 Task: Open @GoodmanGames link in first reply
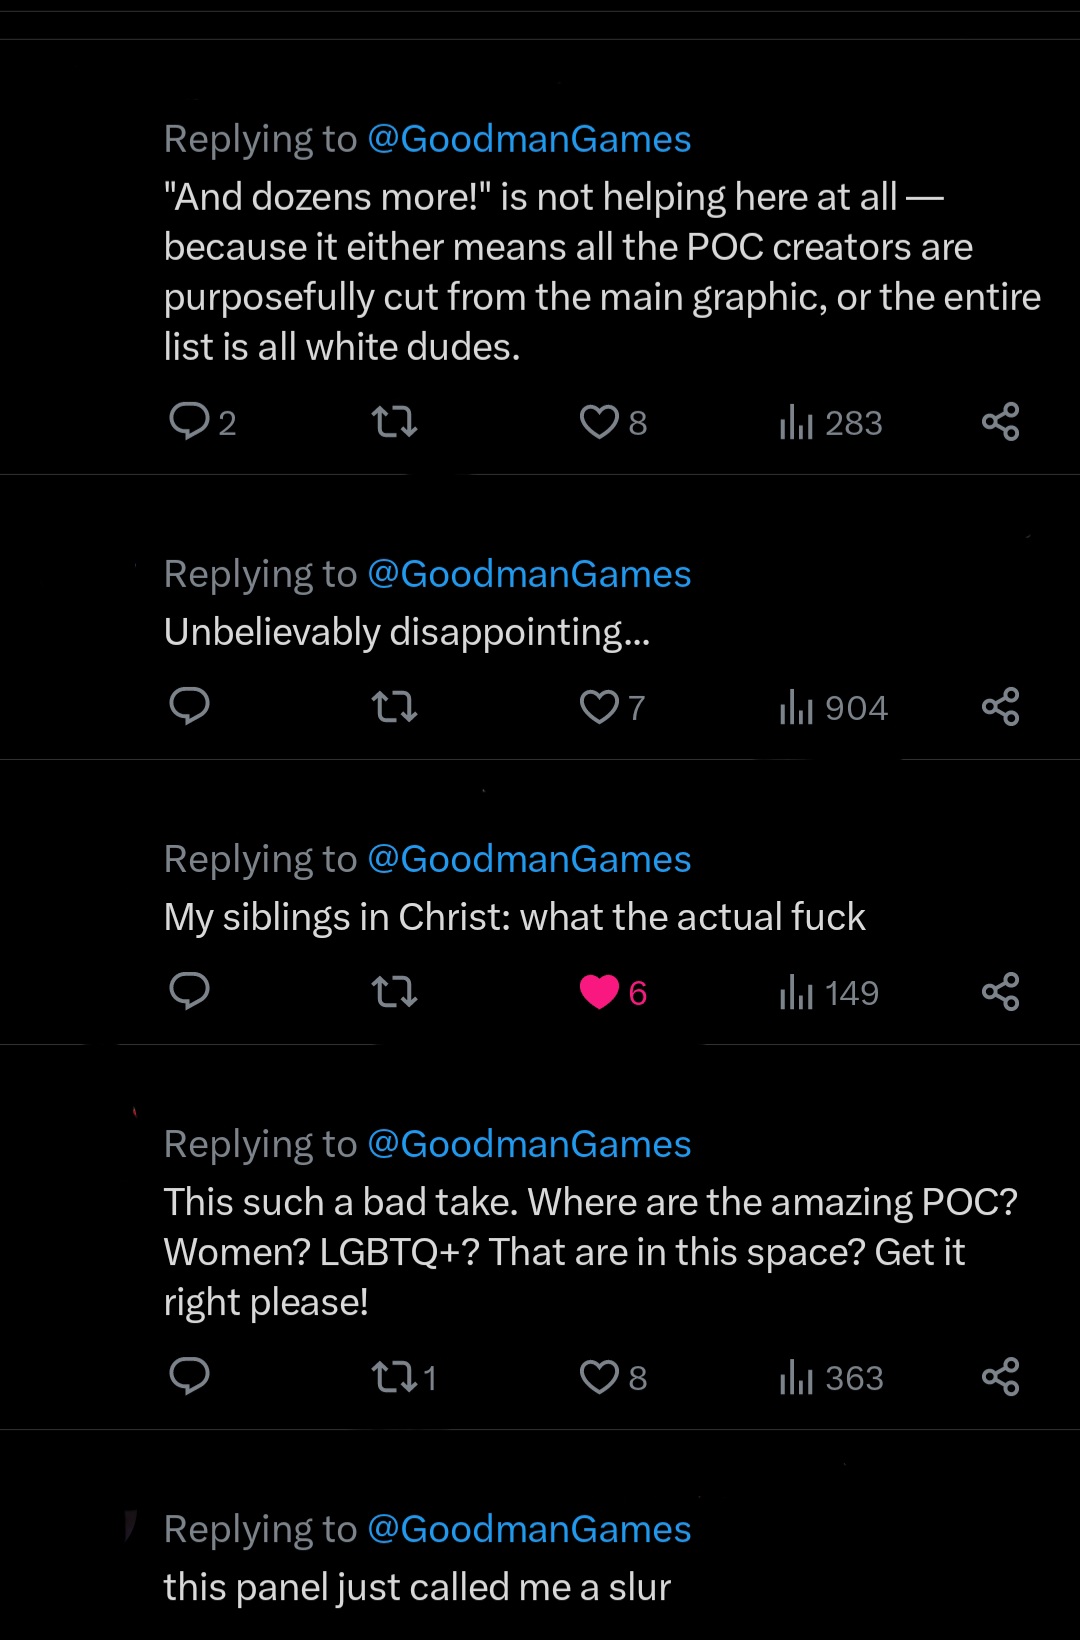[529, 139]
